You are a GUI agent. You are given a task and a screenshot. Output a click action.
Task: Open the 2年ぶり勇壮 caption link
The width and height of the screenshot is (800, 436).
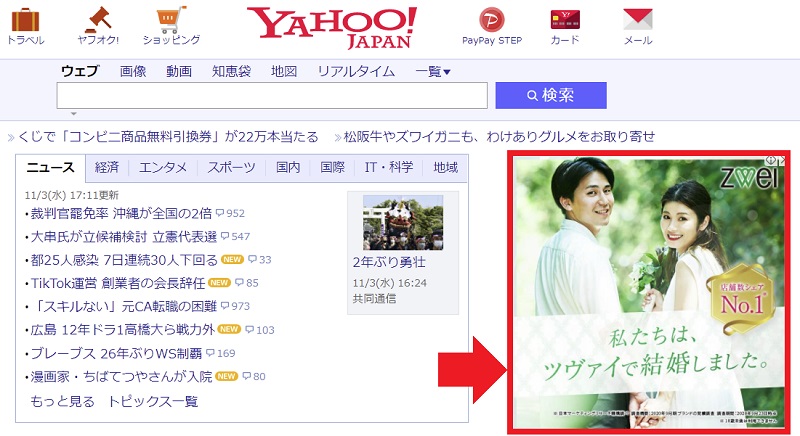point(389,262)
